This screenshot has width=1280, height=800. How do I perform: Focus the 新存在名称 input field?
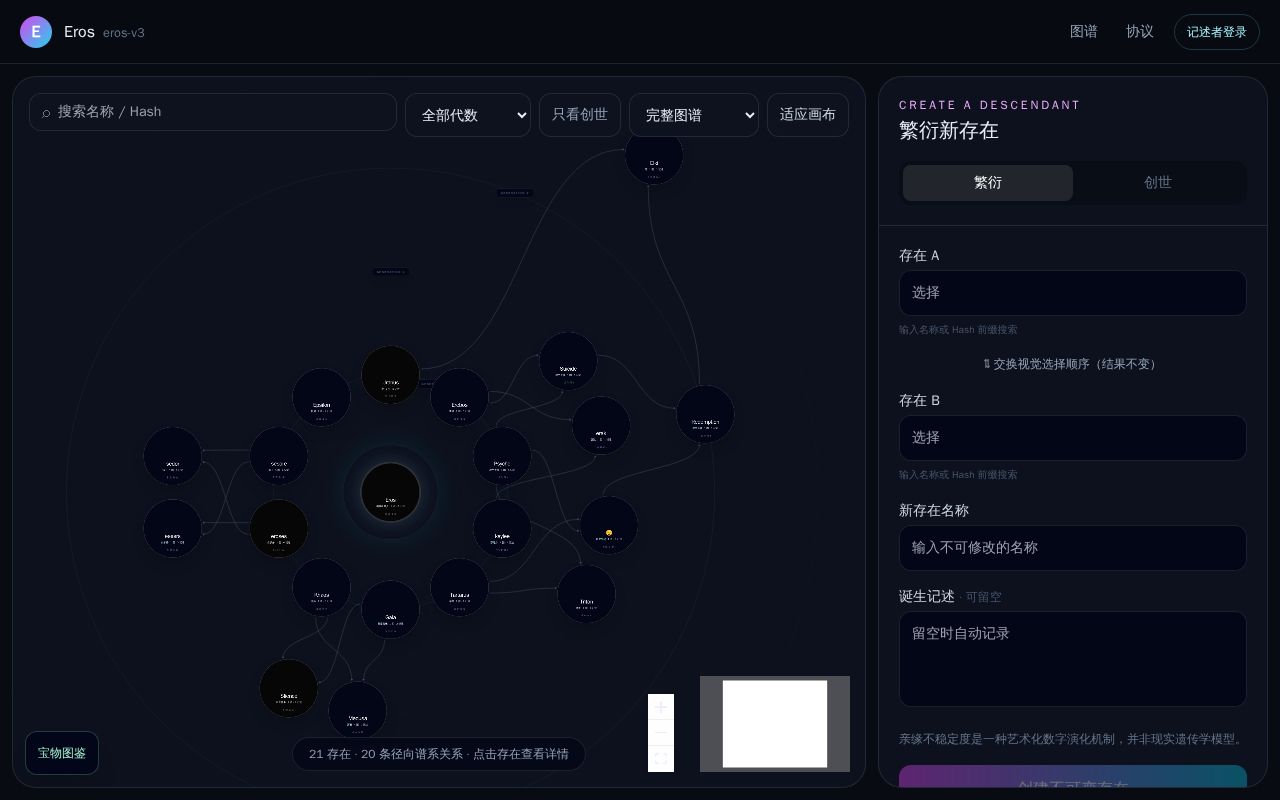point(1073,548)
